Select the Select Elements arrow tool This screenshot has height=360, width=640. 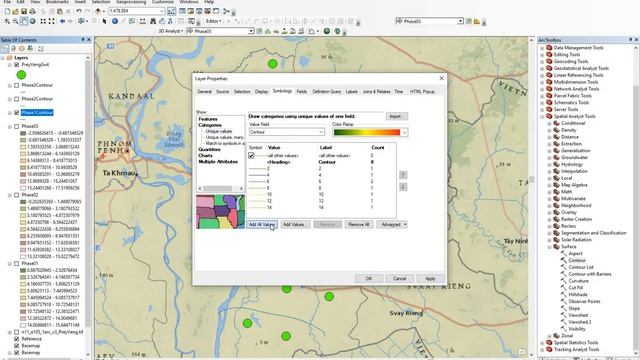[x=104, y=21]
